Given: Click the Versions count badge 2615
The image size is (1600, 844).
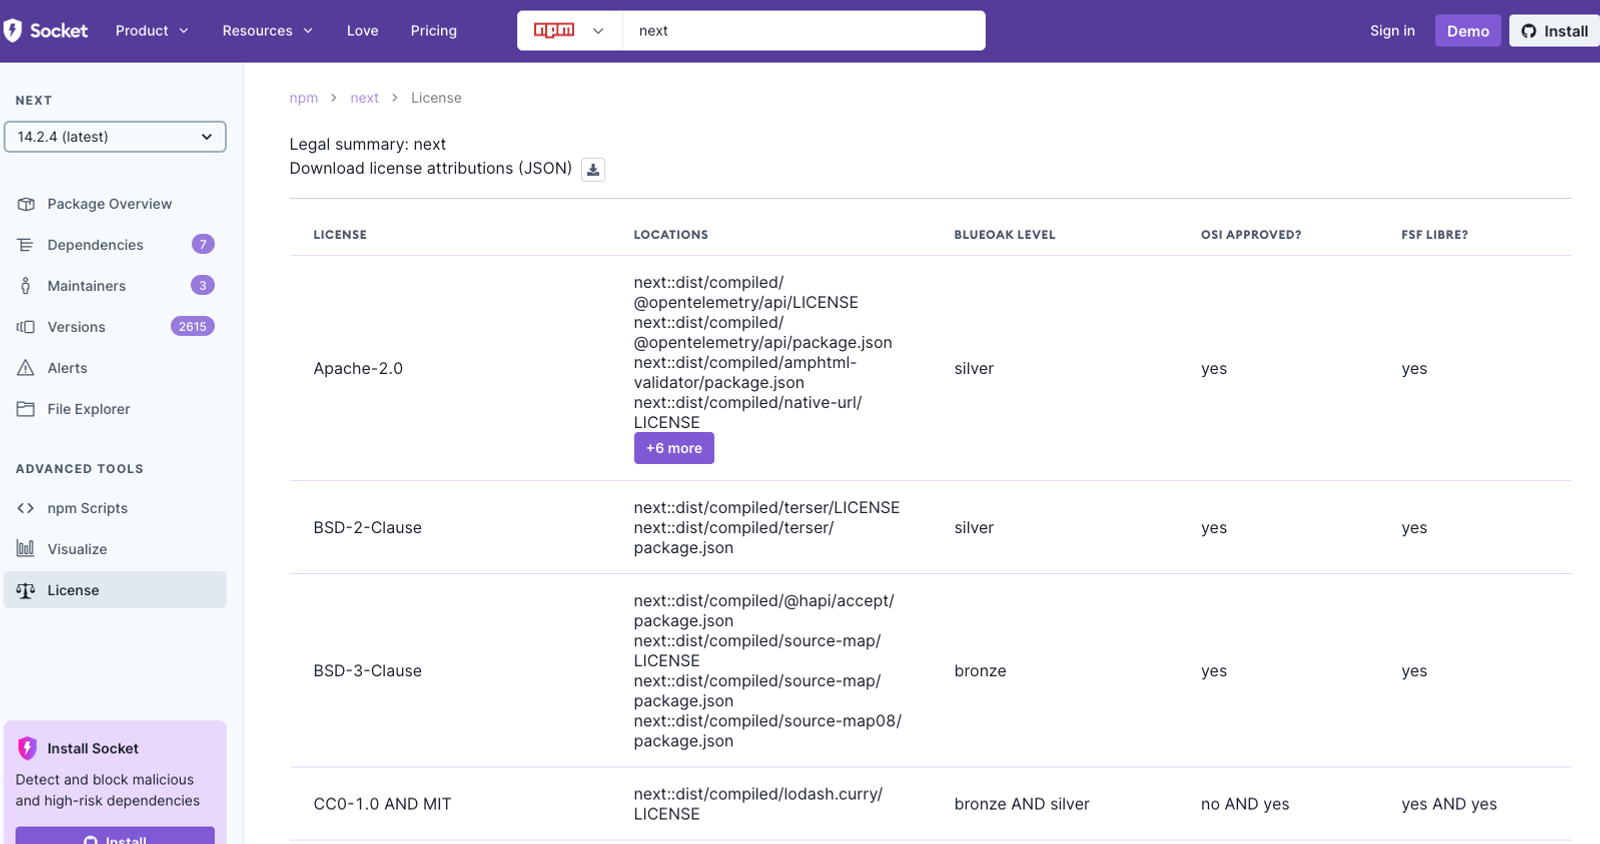Looking at the screenshot, I should [x=193, y=326].
